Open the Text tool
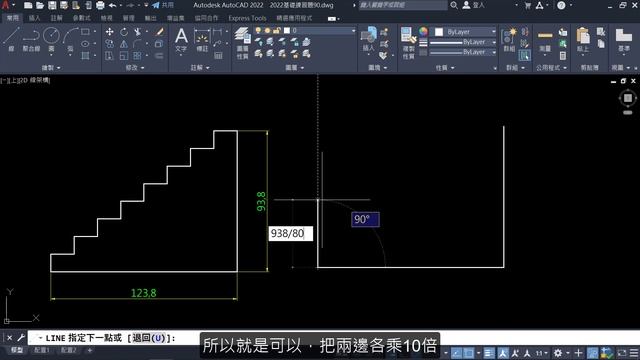This screenshot has width=640, height=360. click(x=181, y=40)
